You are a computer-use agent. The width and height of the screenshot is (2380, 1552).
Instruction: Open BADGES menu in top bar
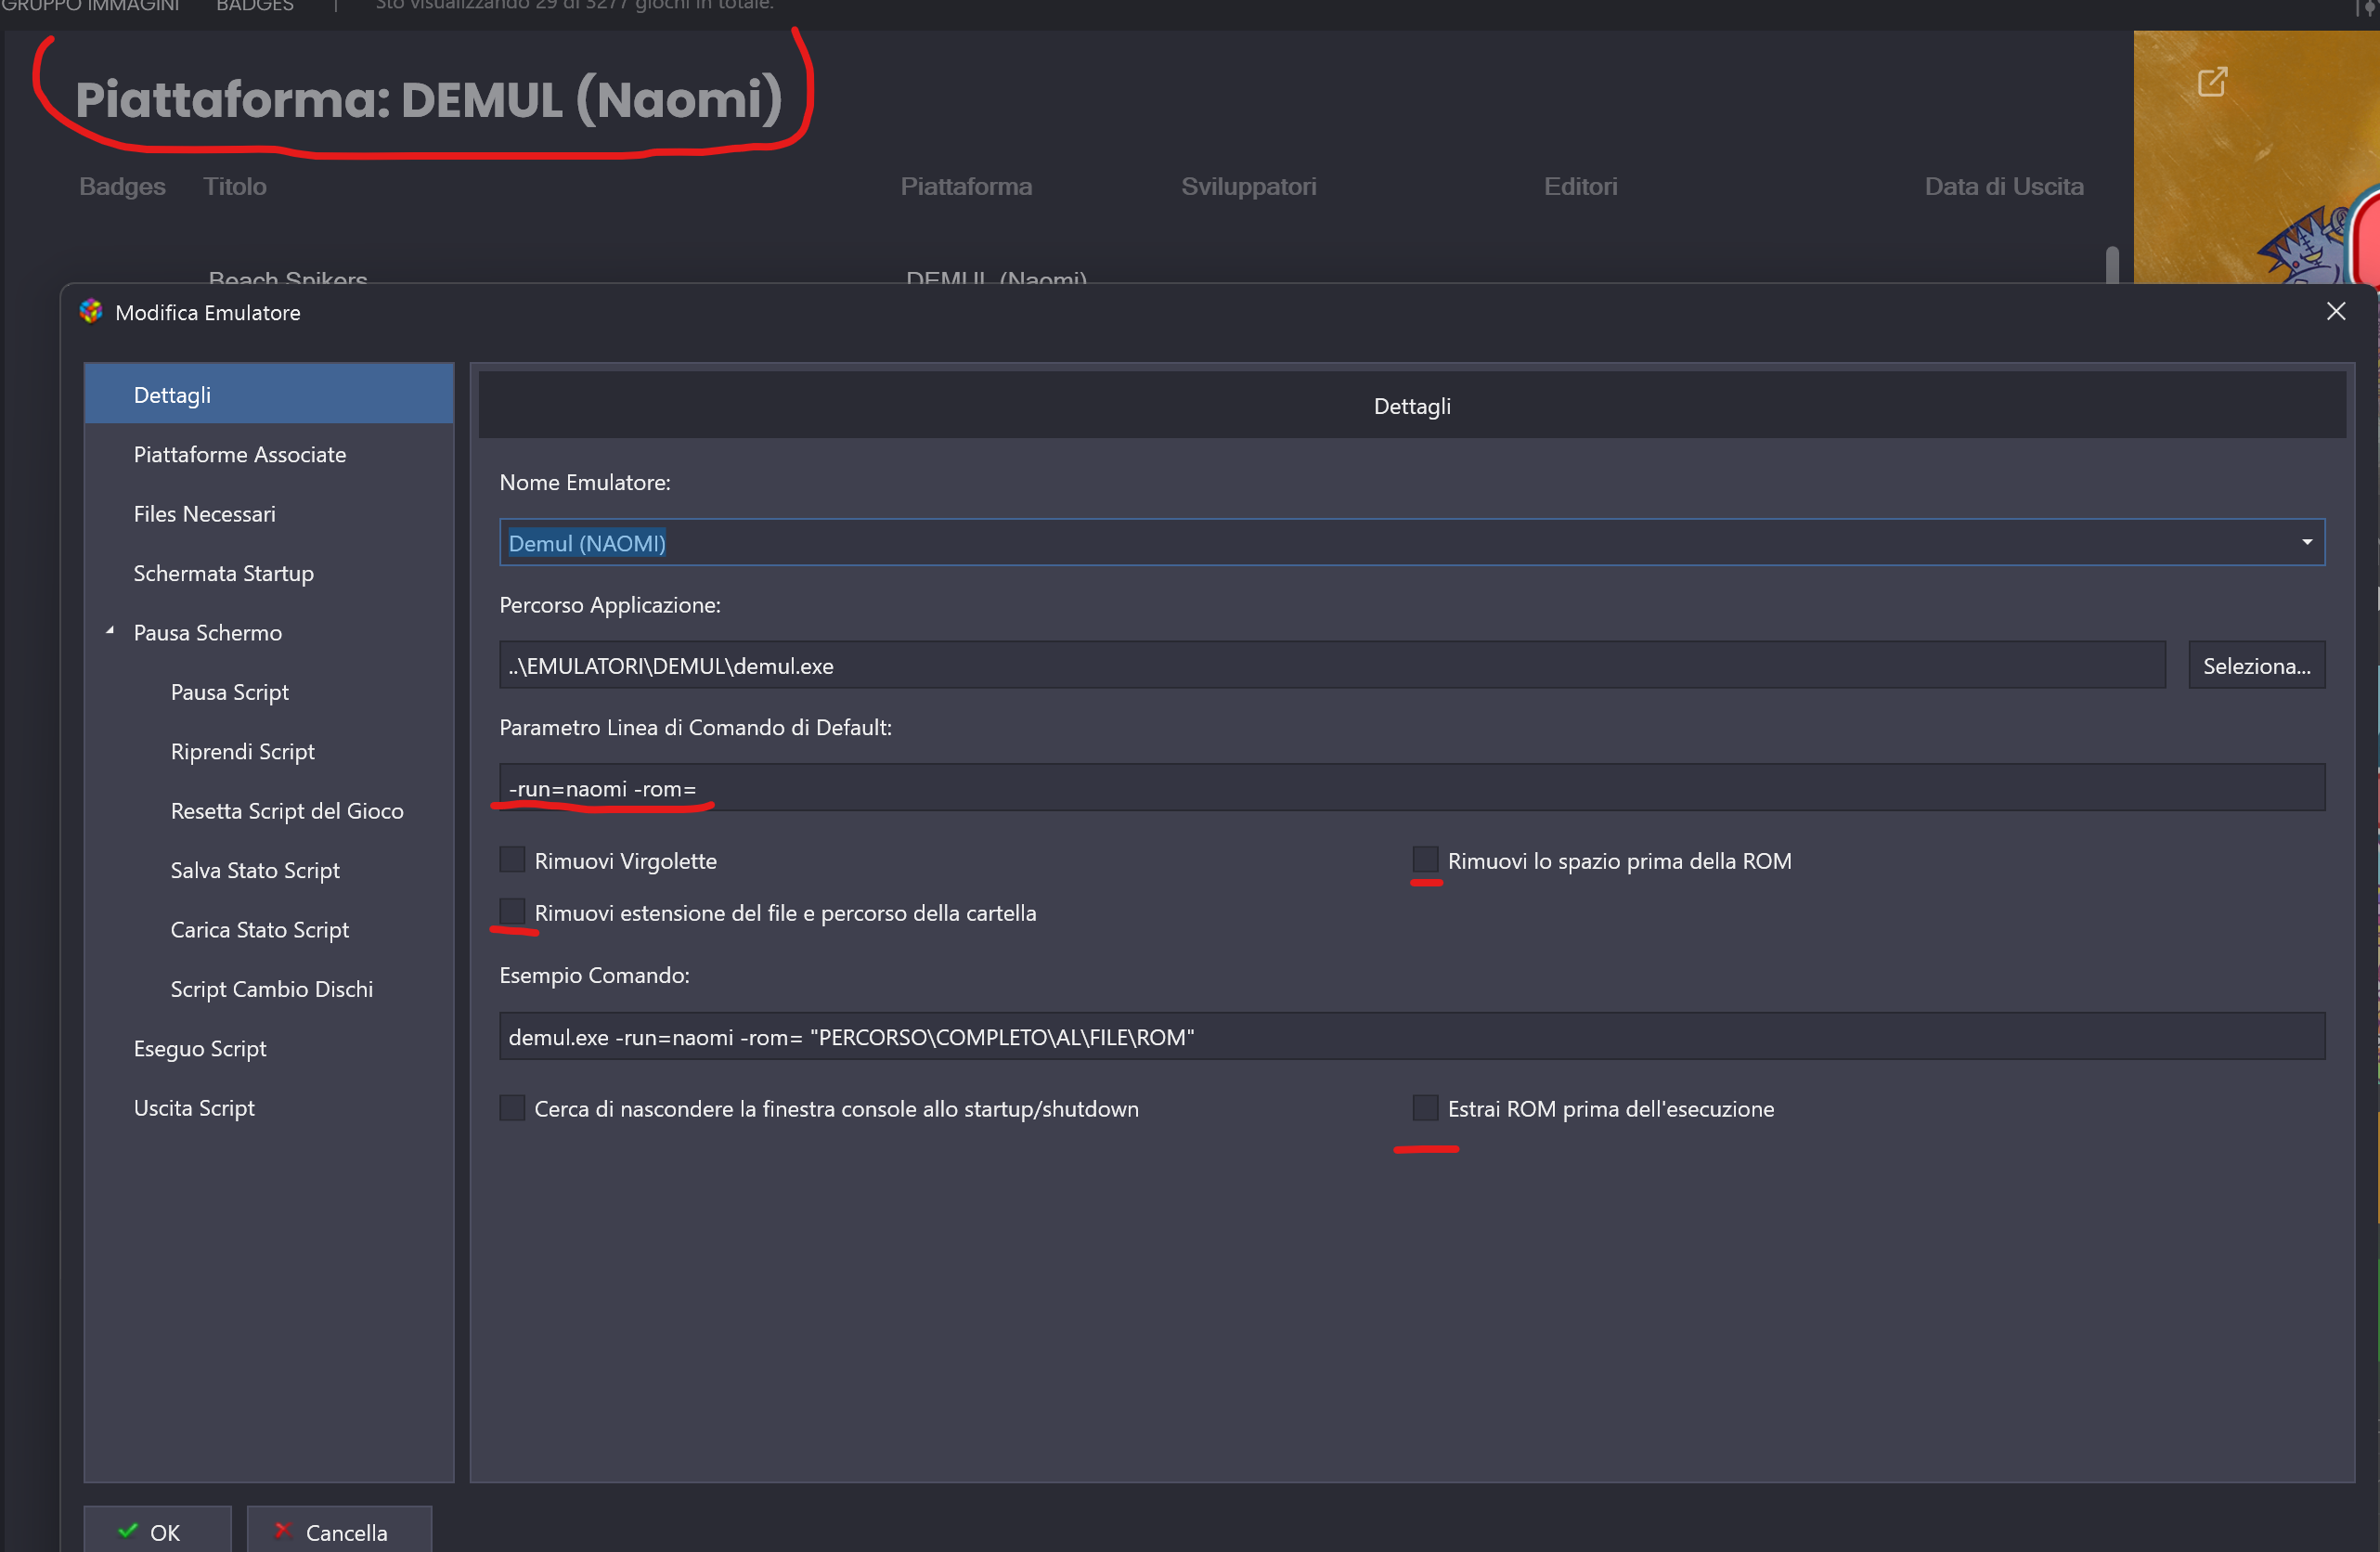(x=255, y=6)
